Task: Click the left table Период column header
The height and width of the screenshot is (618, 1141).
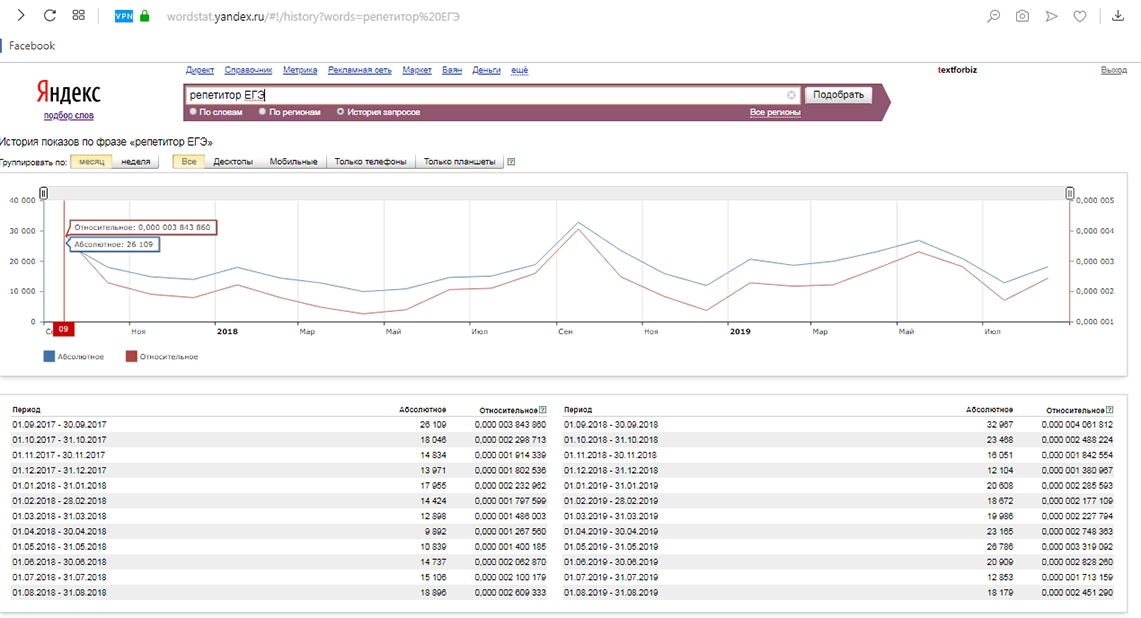Action: pyautogui.click(x=26, y=410)
